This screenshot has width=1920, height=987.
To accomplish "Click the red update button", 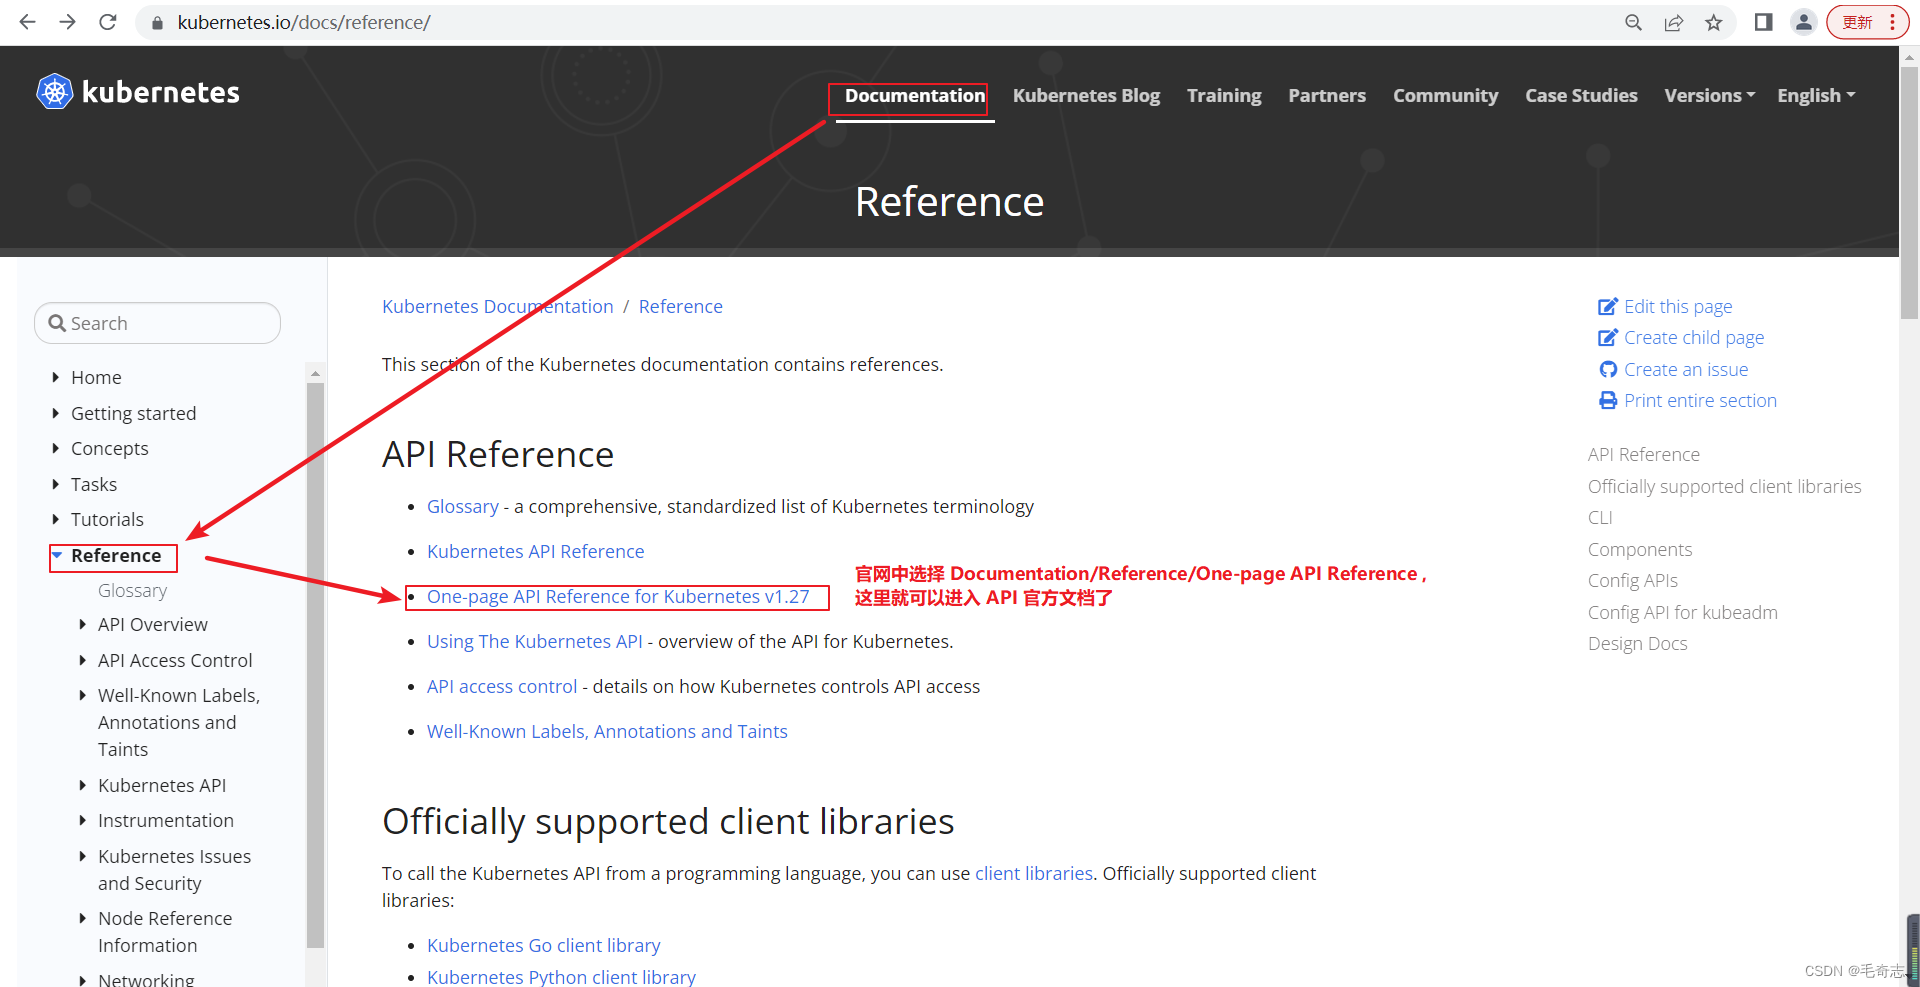I will click(x=1867, y=22).
